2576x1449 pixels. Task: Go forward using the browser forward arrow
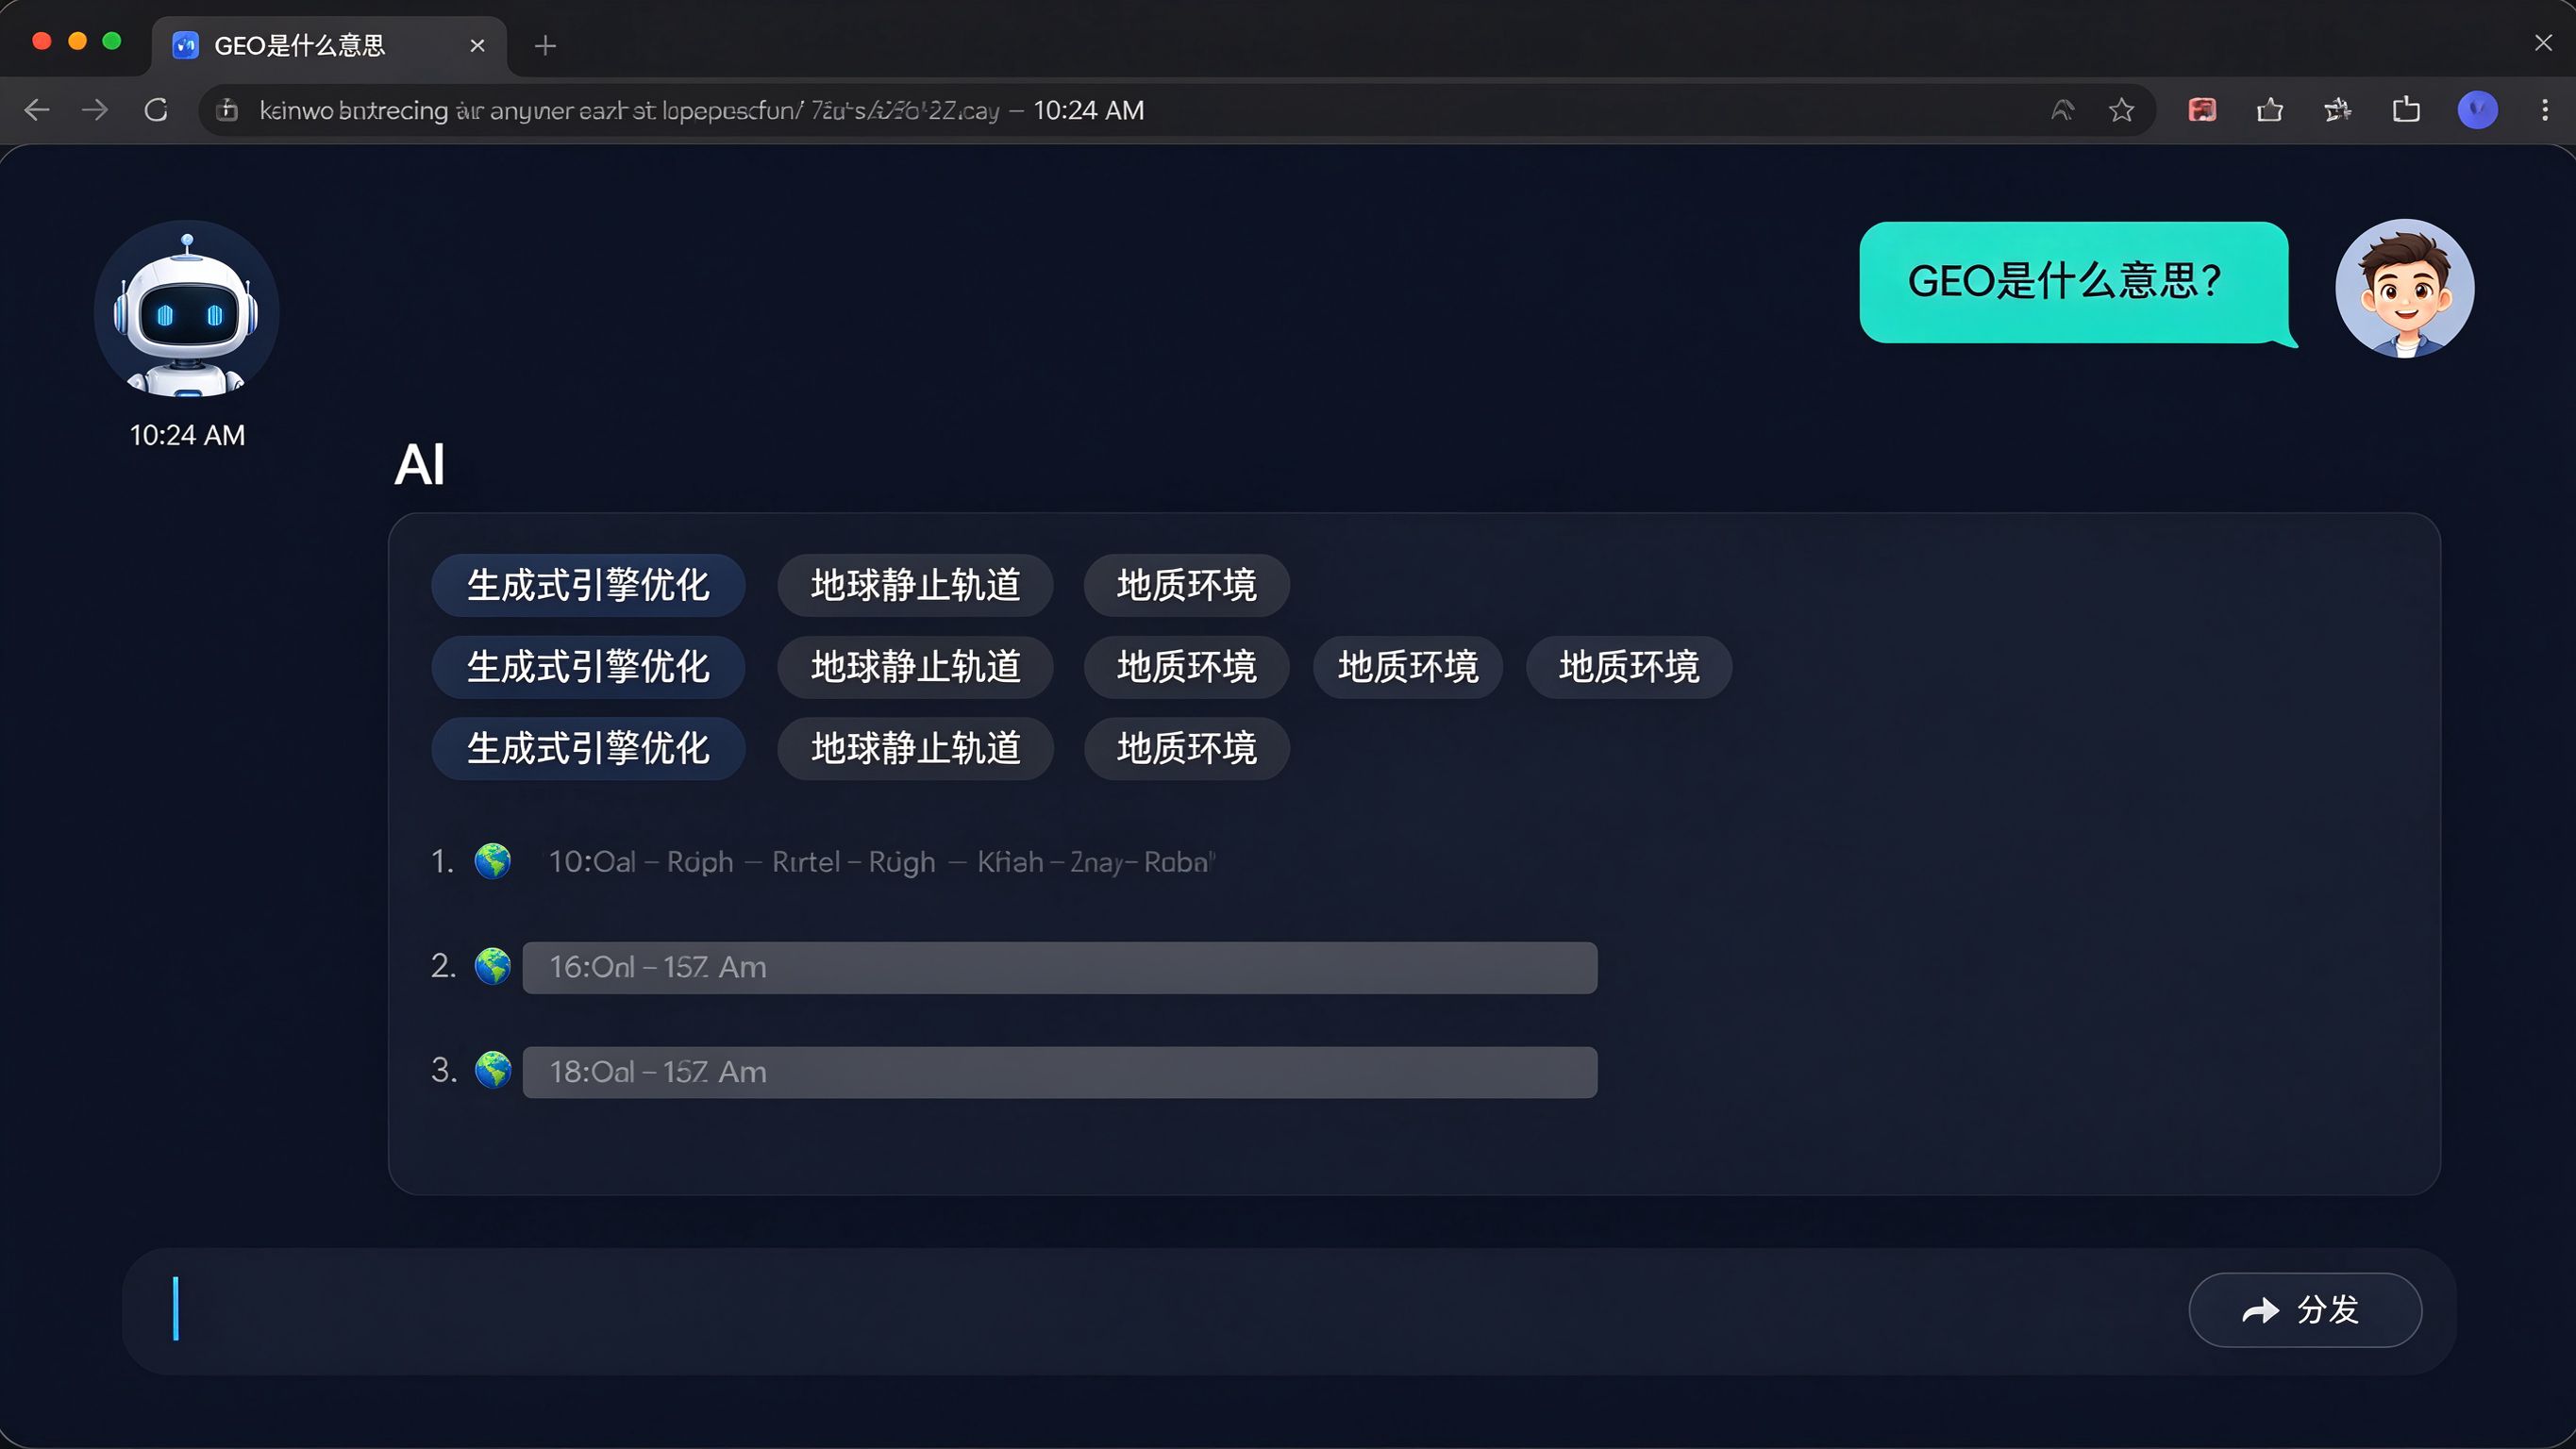(95, 110)
